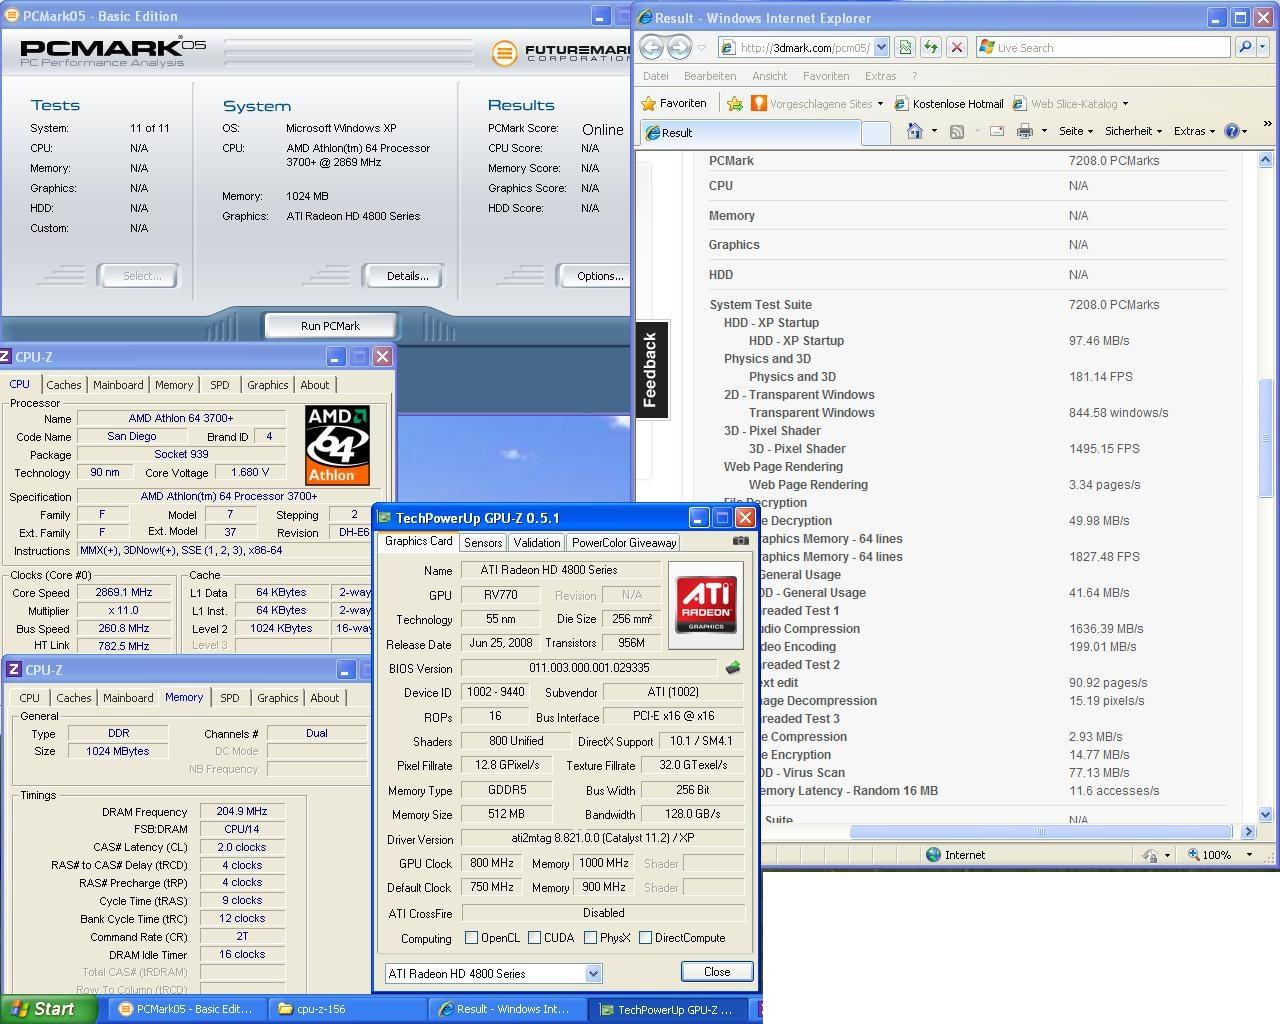Open new tab button in IE

[x=875, y=132]
